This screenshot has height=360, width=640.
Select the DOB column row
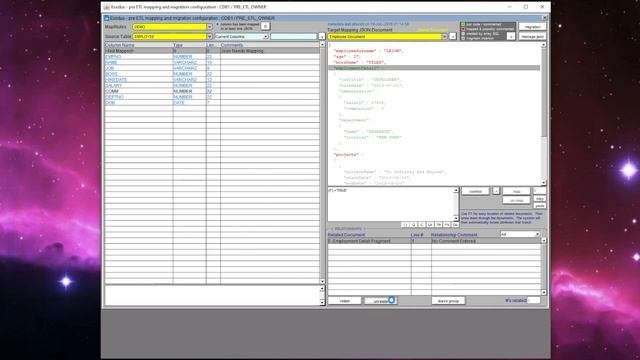(x=212, y=102)
